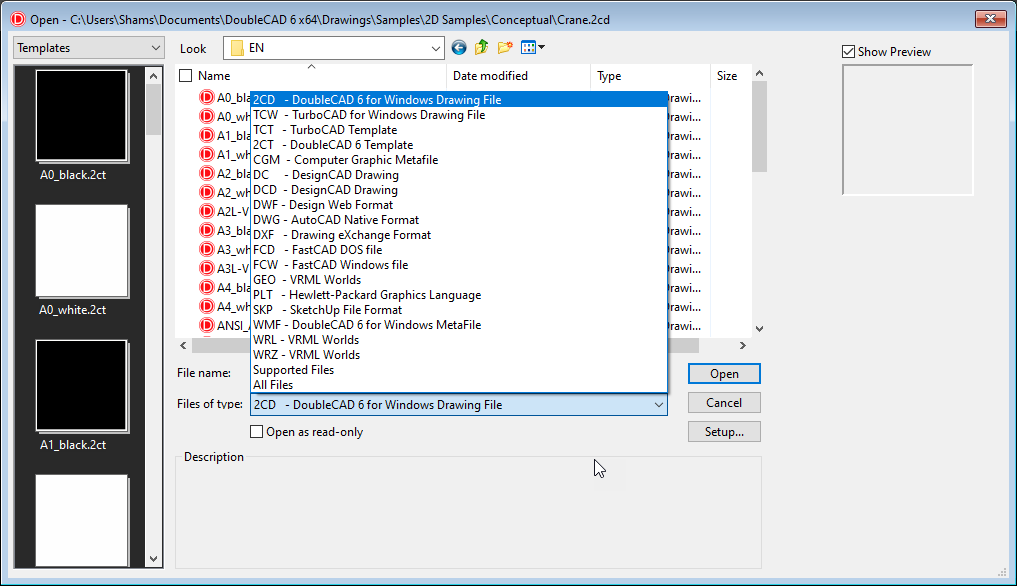Select DCD DesignCAD Drawing option
The image size is (1017, 586).
click(459, 189)
